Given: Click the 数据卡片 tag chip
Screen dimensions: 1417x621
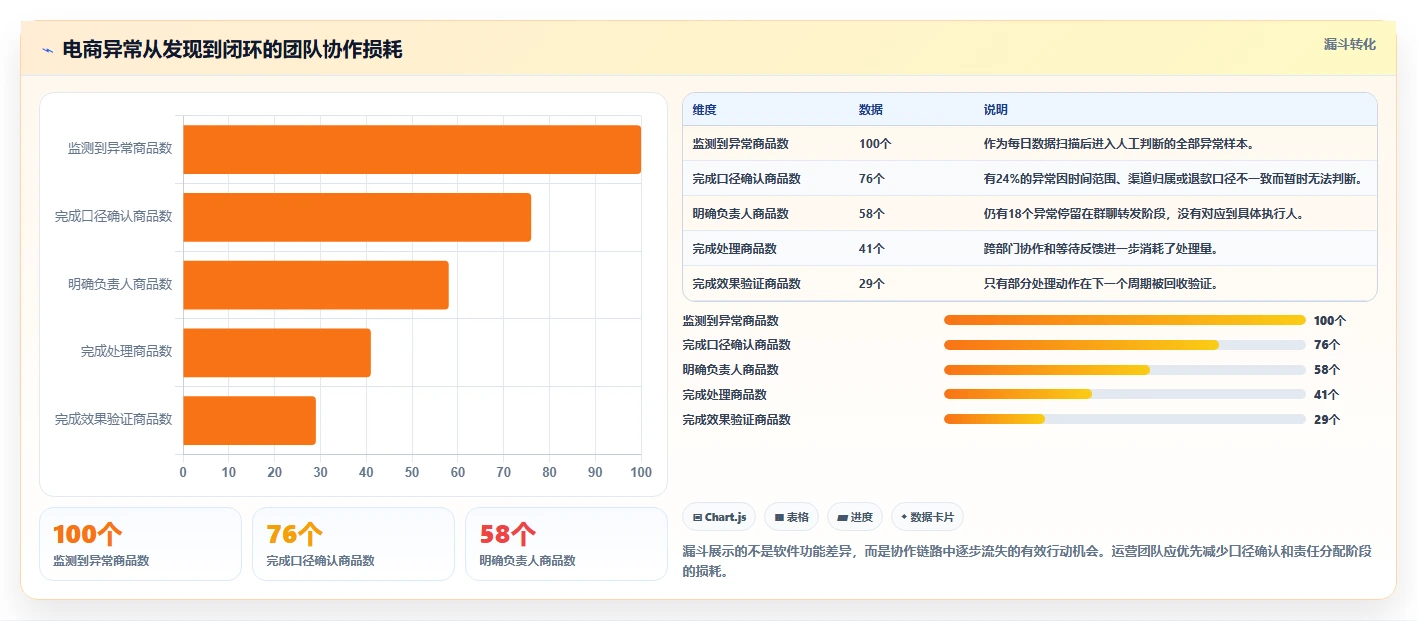Looking at the screenshot, I should pos(927,517).
